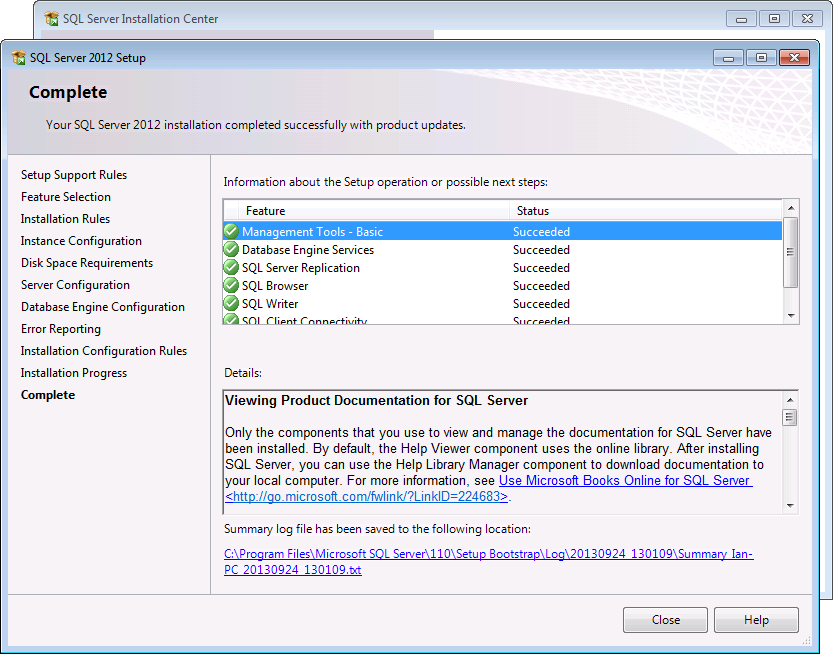Click Succeeded status for SQL Server Replication
The width and height of the screenshot is (833, 654).
tap(541, 268)
